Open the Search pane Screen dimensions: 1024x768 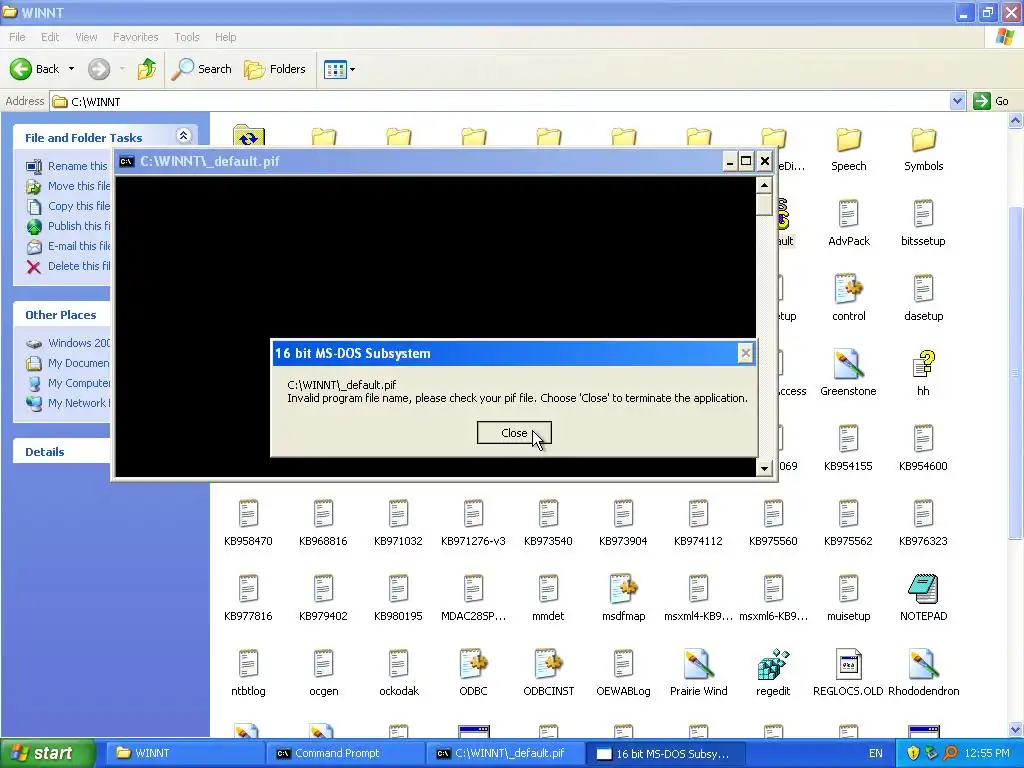(202, 69)
